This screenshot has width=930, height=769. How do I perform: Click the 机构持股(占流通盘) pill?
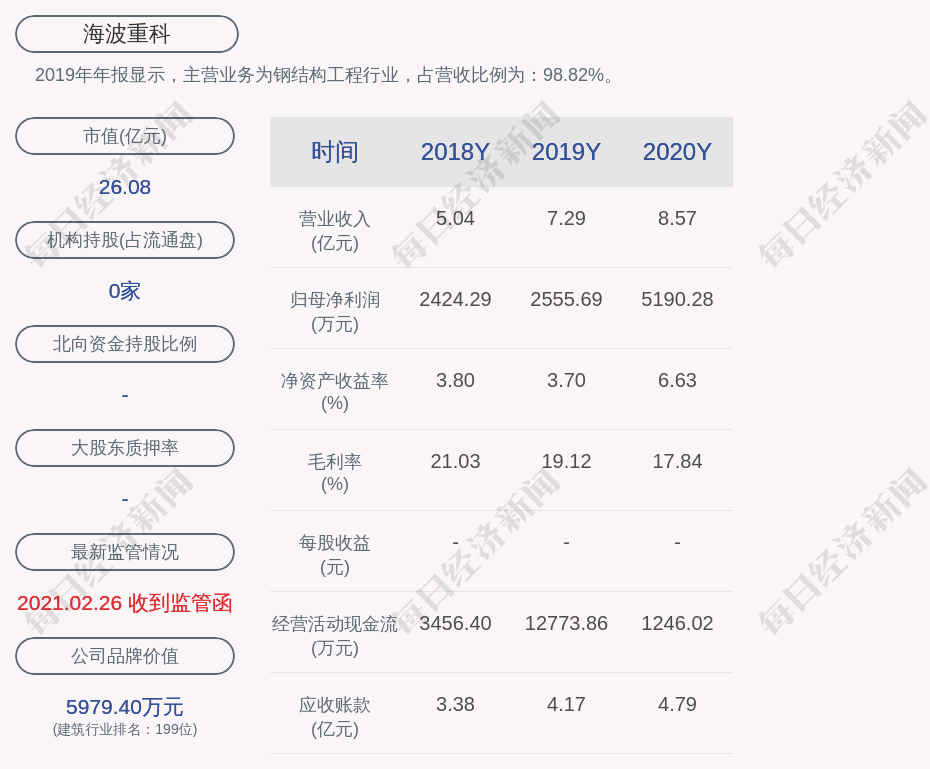point(125,240)
